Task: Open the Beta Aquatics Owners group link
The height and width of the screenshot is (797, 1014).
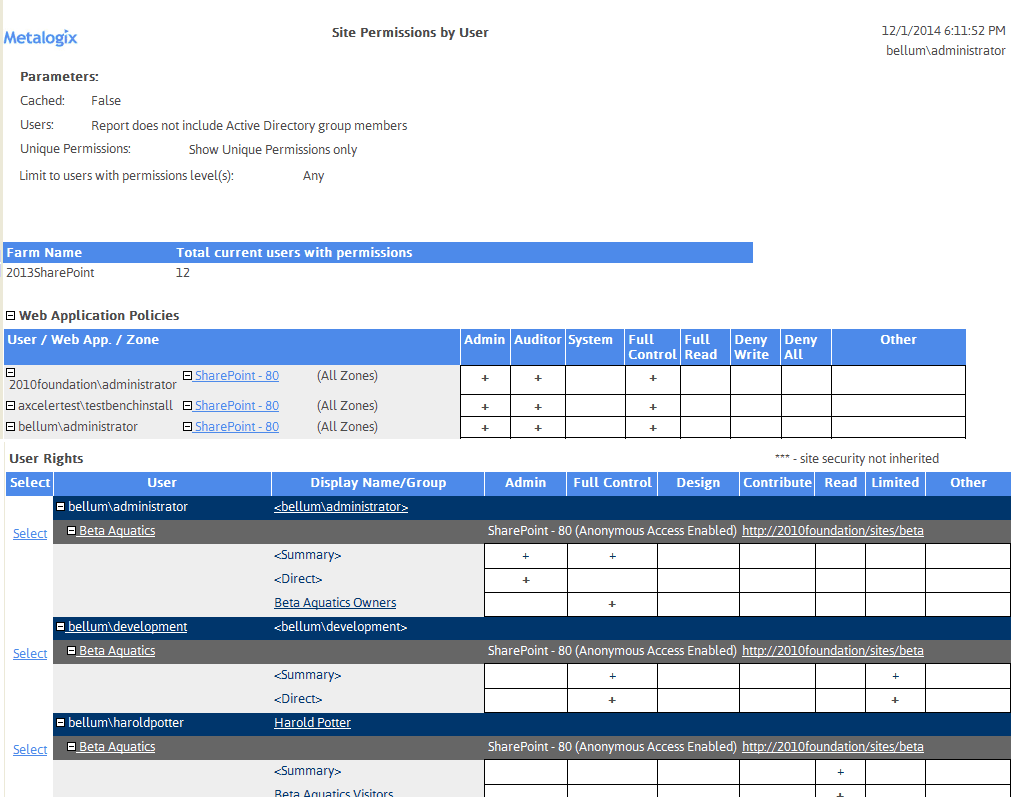Action: [x=335, y=602]
